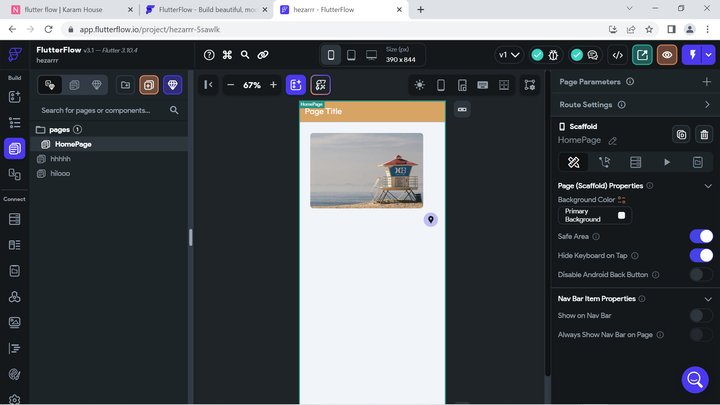The image size is (720, 405).
Task: Collapse Page (Scaffold) Properties section
Action: tap(708, 186)
